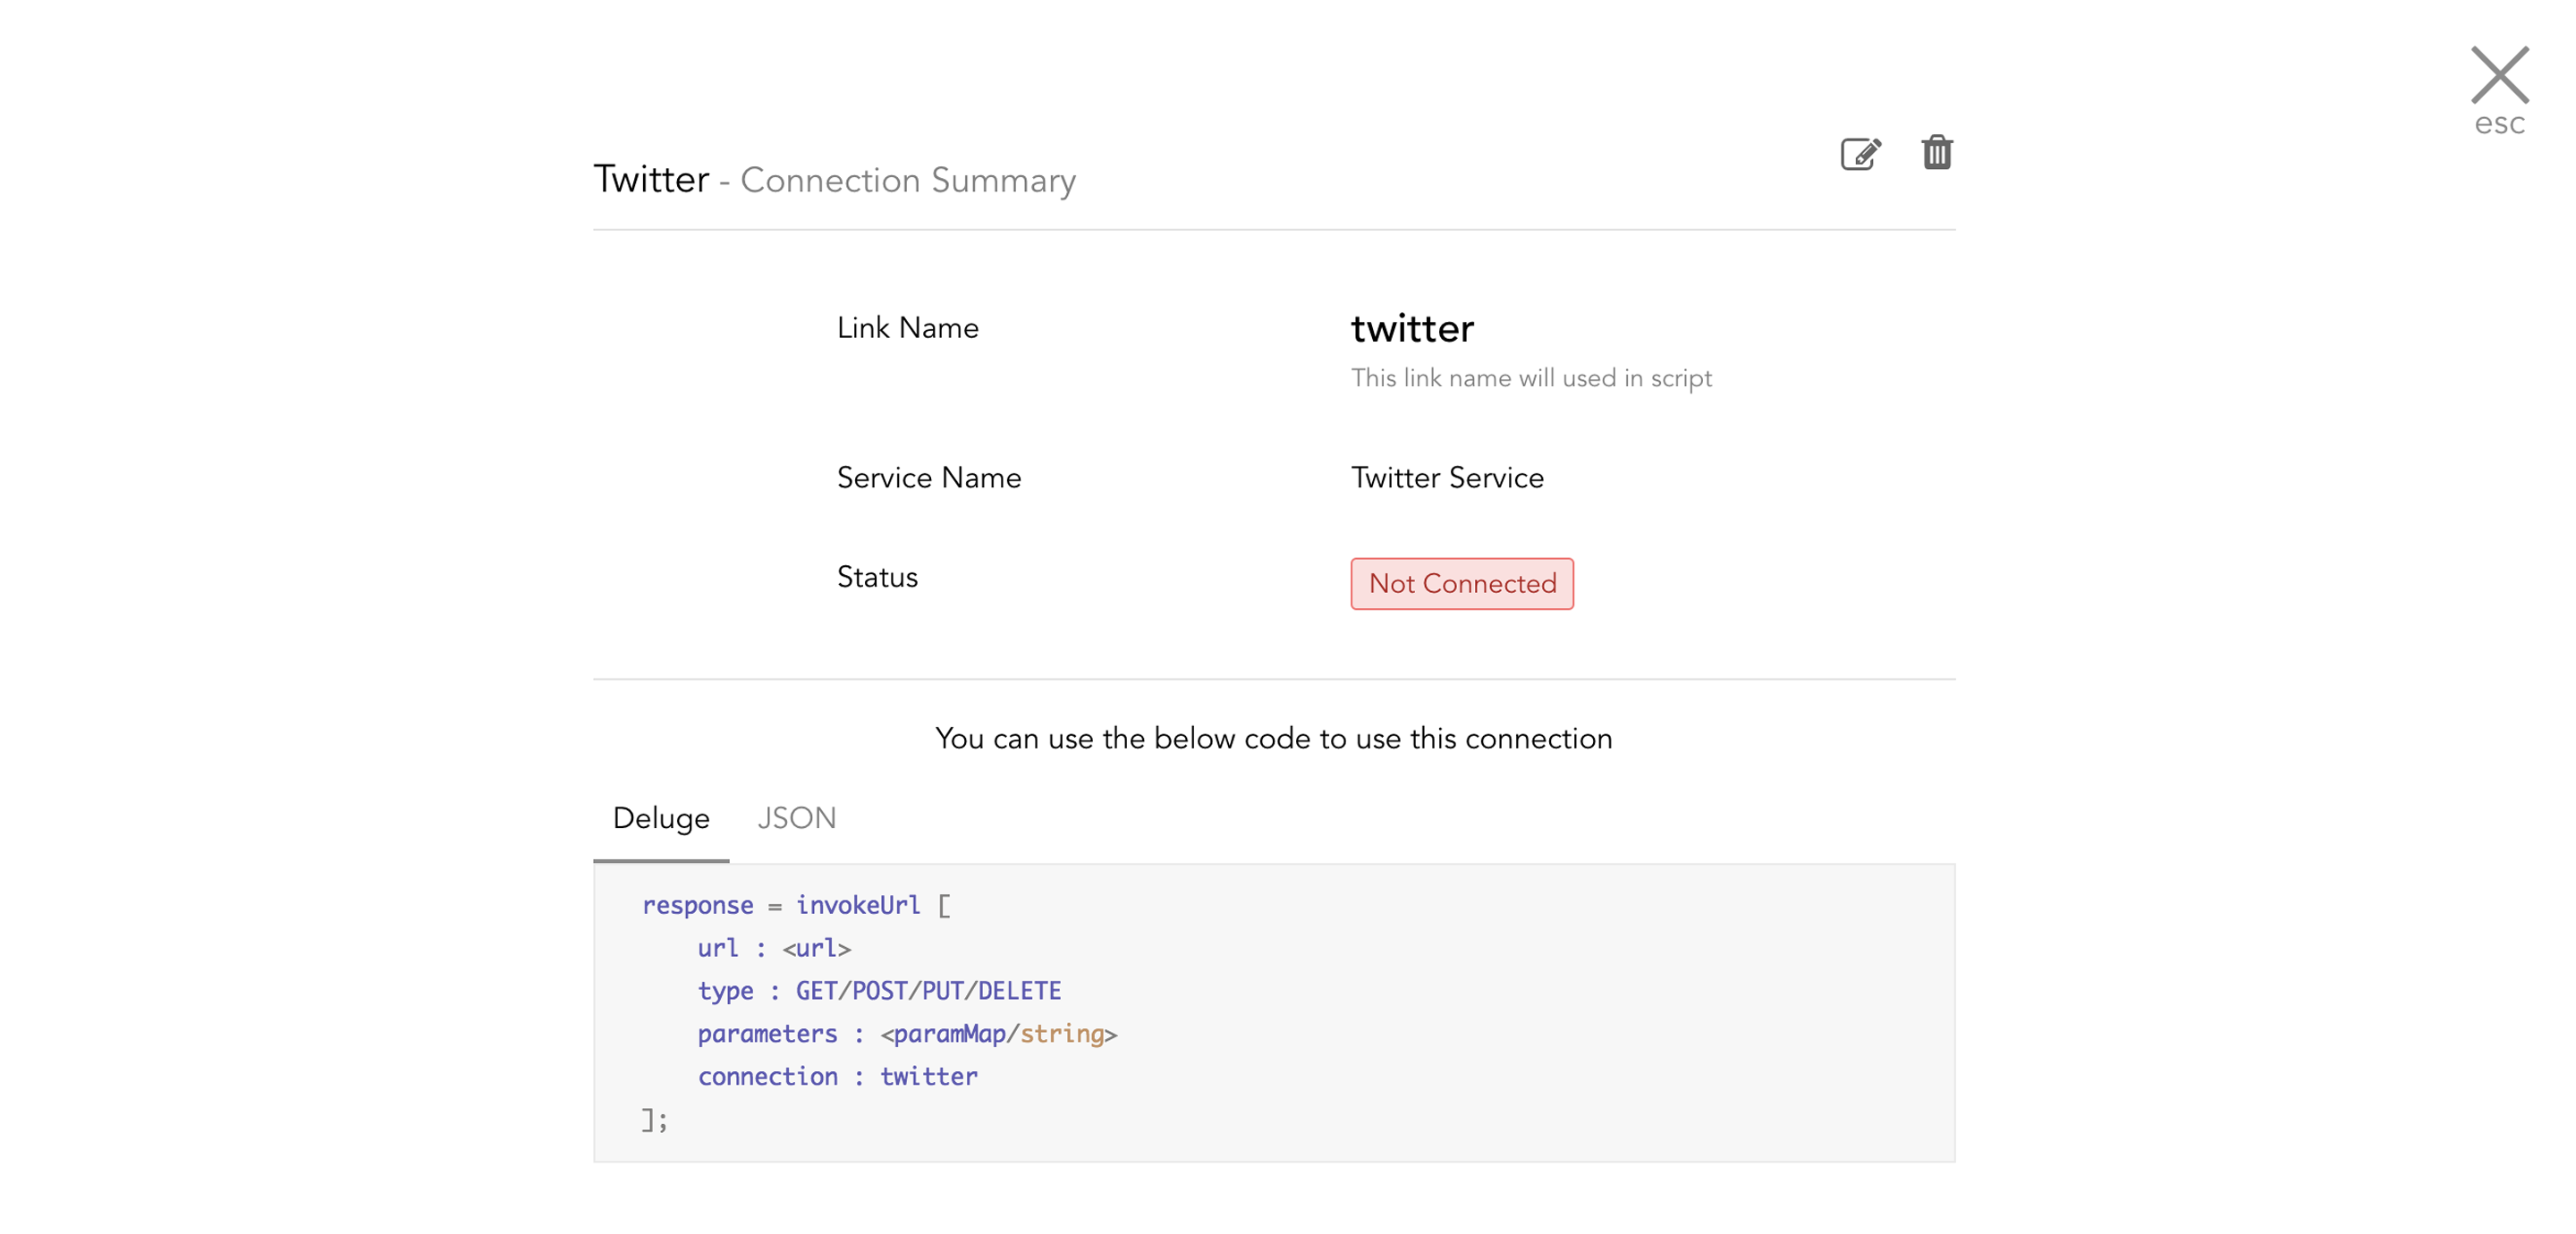This screenshot has height=1234, width=2576.
Task: Click the Service Name label
Action: pyautogui.click(x=928, y=478)
